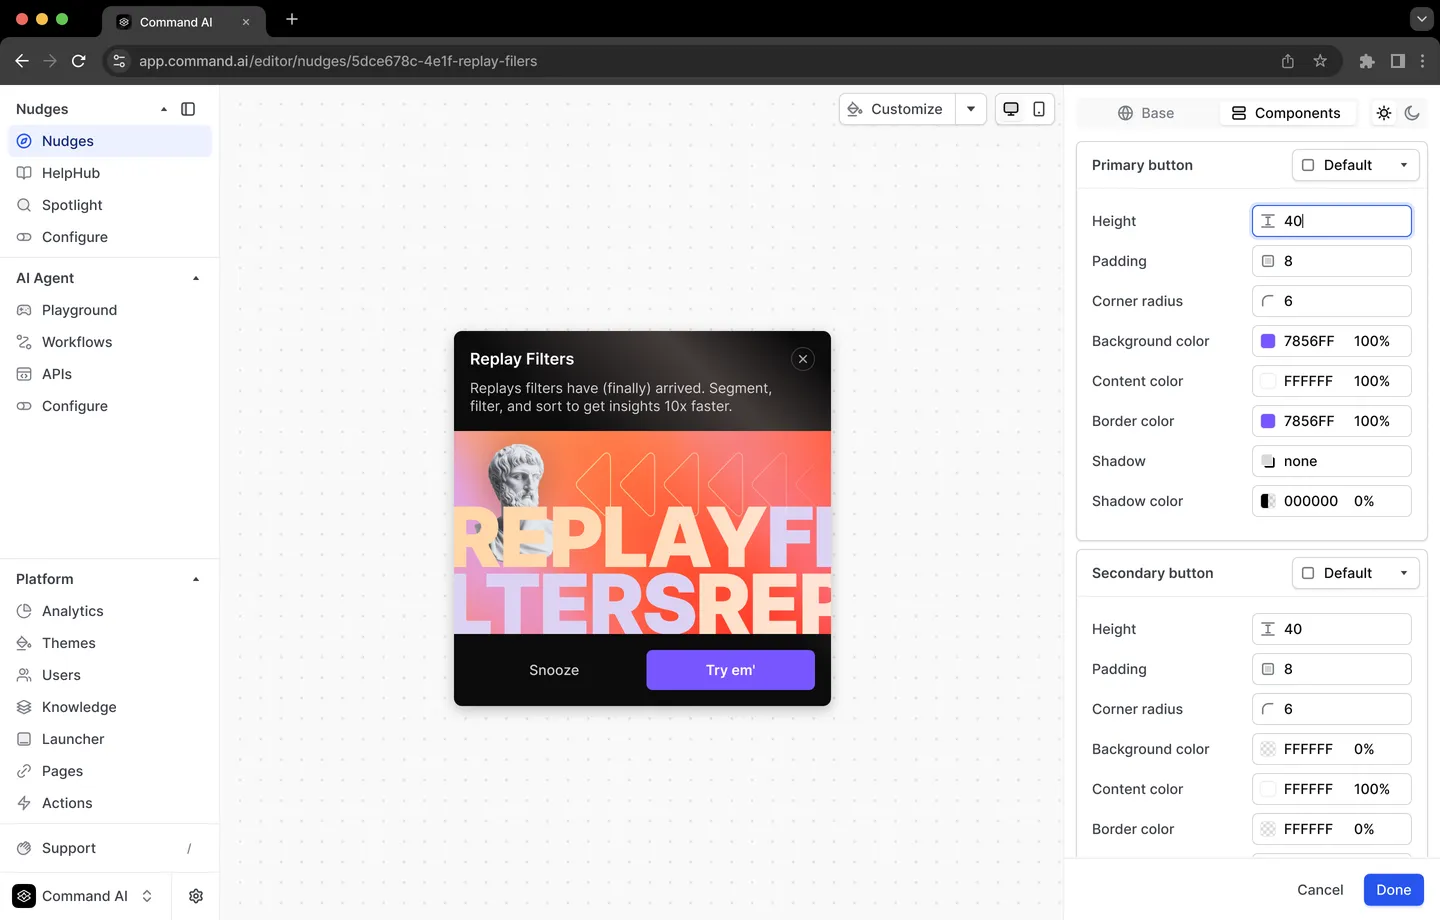Open Themes in the Platform section

click(110, 643)
